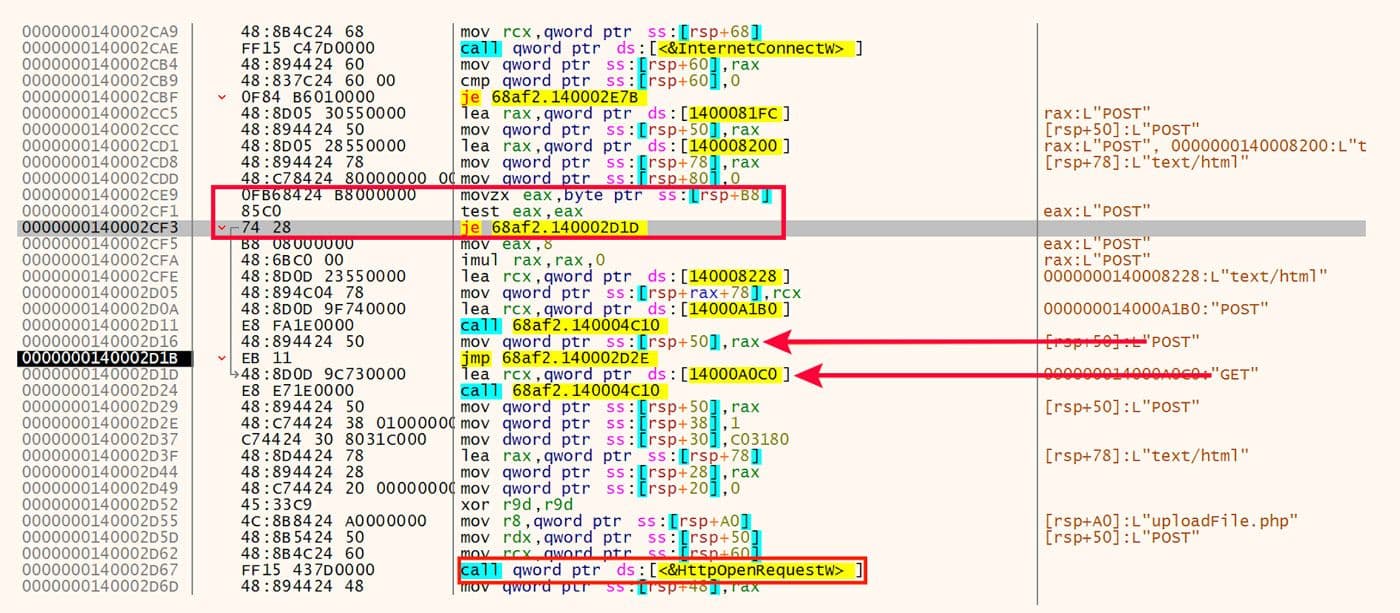Select the yellow-highlighted je 68af2.140002D1D instruction
Screen dimensions: 1400x613
540,227
